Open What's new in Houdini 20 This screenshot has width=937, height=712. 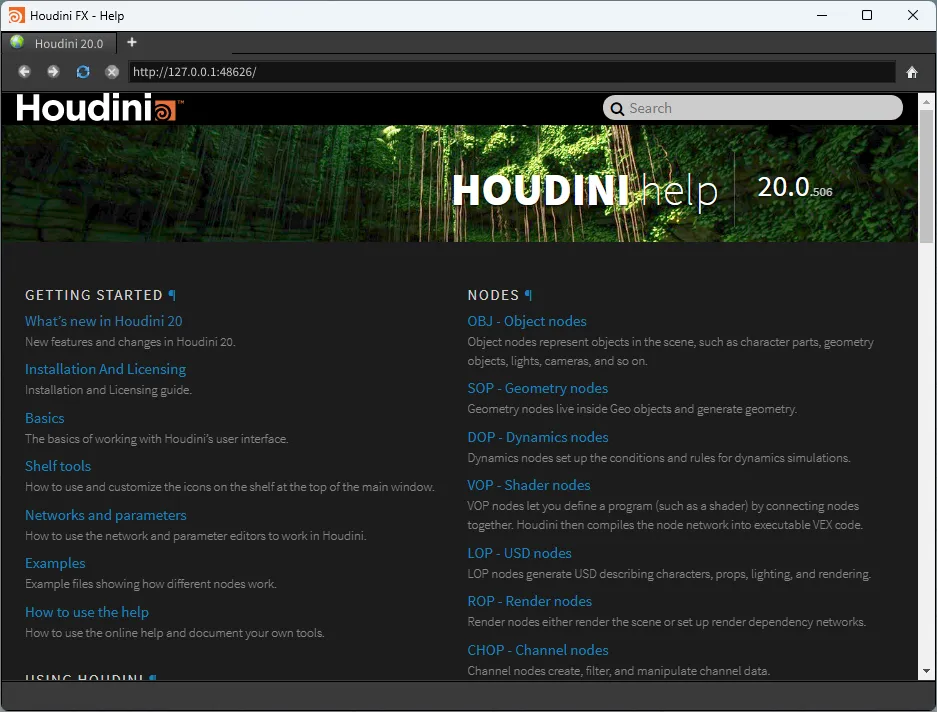[x=103, y=321]
